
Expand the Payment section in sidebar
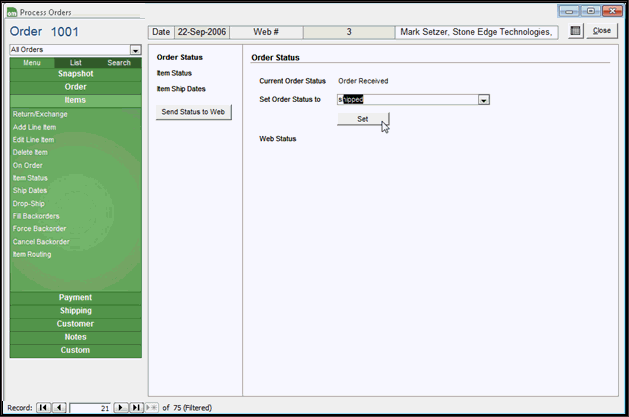76,298
